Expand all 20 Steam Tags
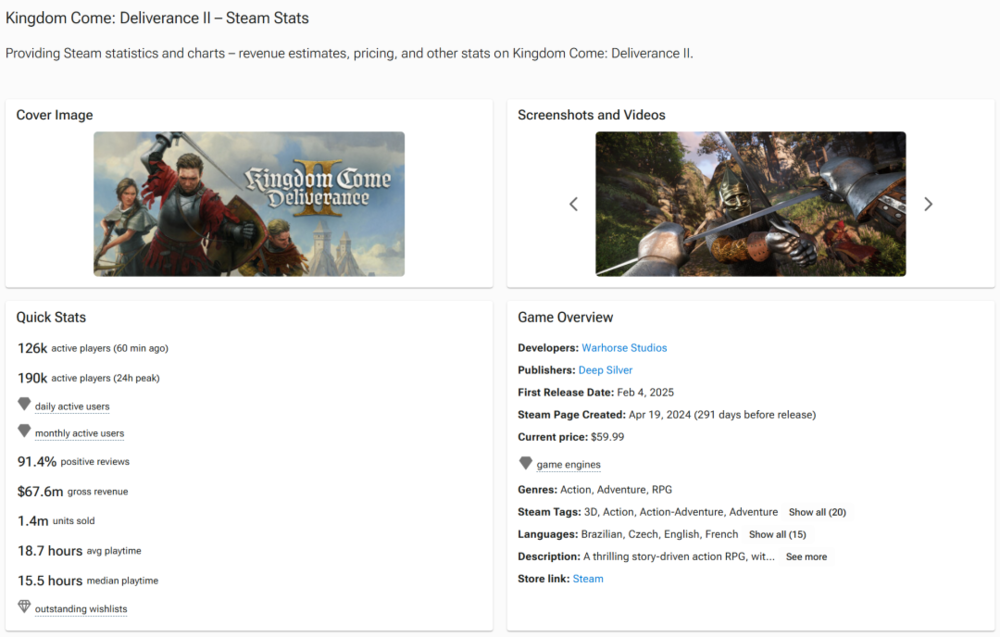 (x=817, y=512)
